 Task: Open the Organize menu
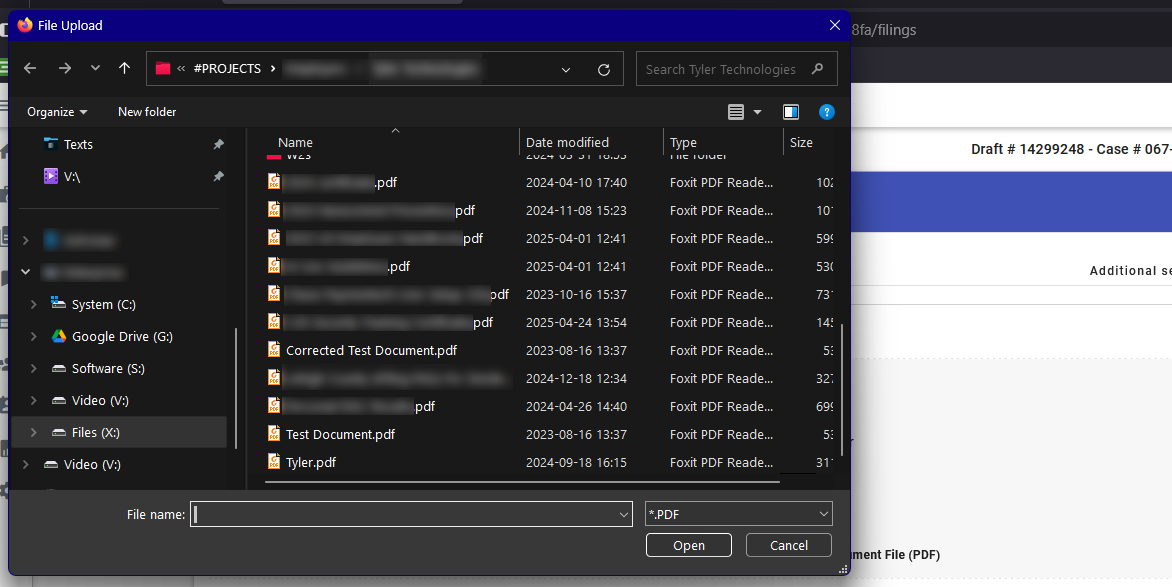57,112
